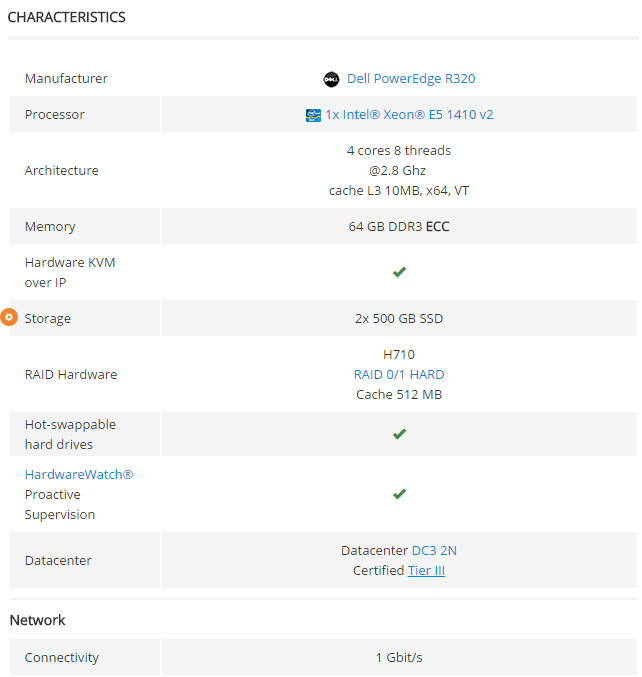The image size is (642, 677).
Task: Click the Hot-swappable hard drives checkmark
Action: pos(399,434)
